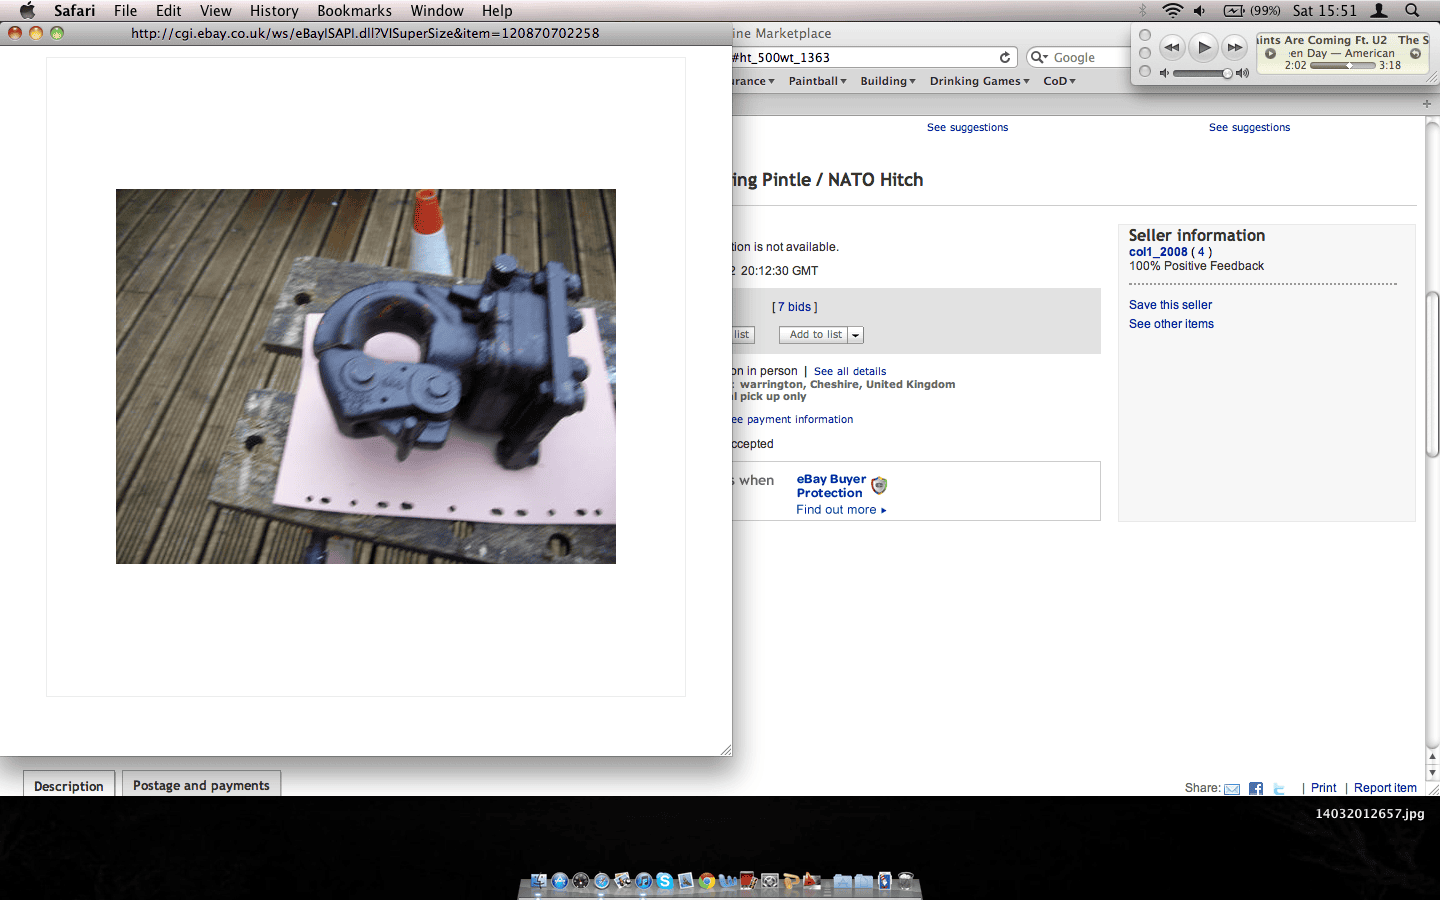The height and width of the screenshot is (900, 1440).
Task: Click the See all details link
Action: point(850,371)
